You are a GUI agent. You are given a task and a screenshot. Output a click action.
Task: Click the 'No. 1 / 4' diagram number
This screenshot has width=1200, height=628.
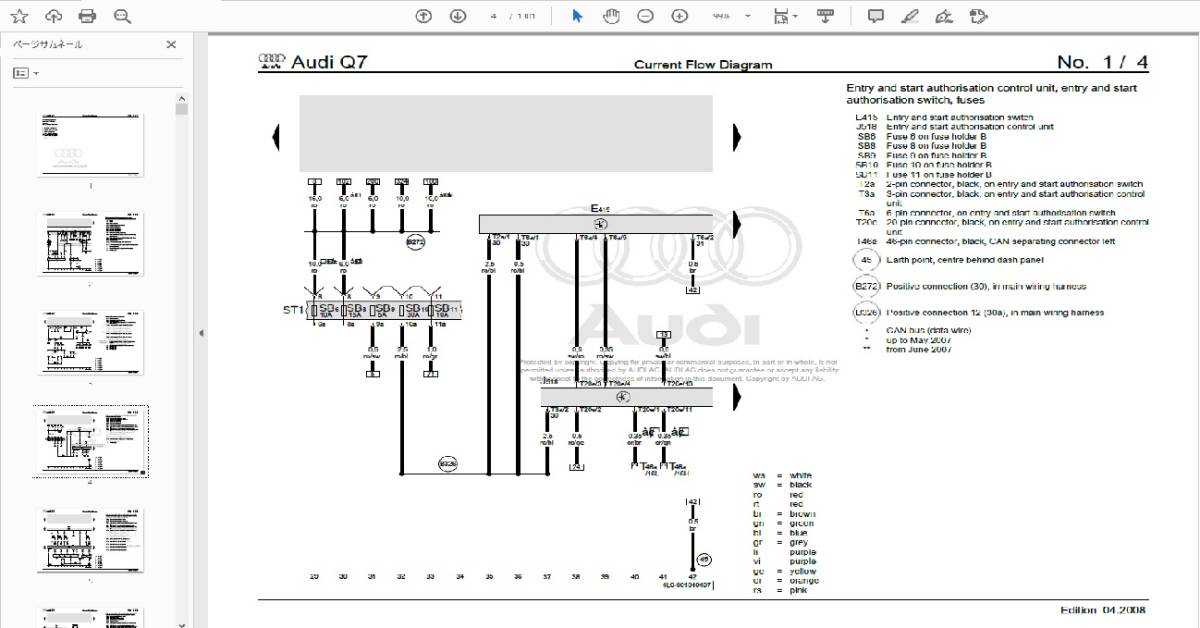[1103, 62]
